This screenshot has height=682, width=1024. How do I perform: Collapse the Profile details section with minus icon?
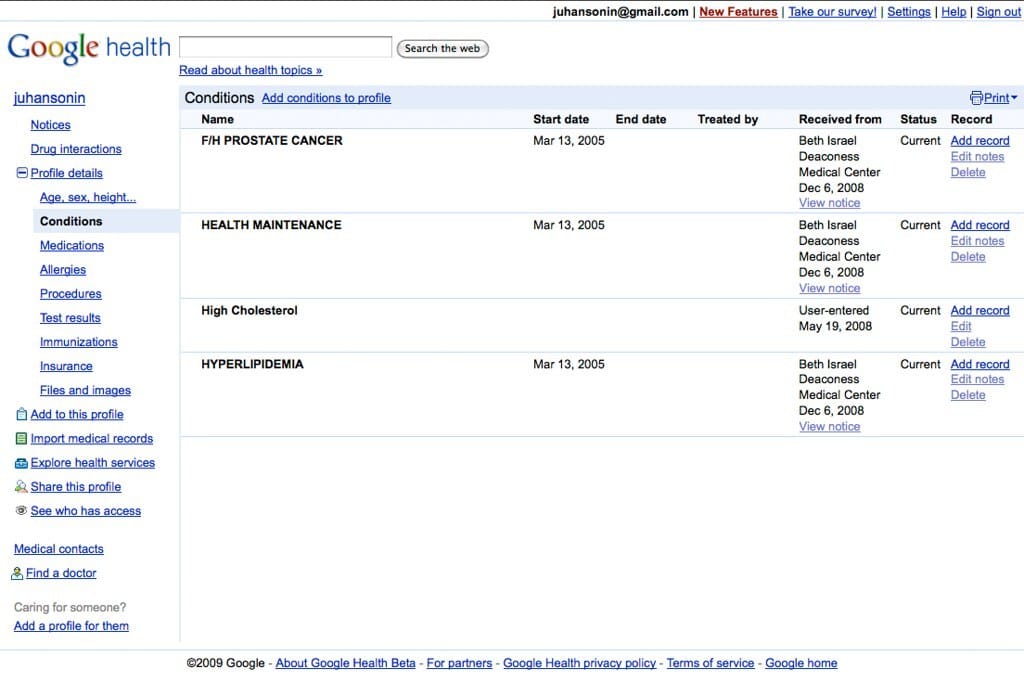pos(22,172)
